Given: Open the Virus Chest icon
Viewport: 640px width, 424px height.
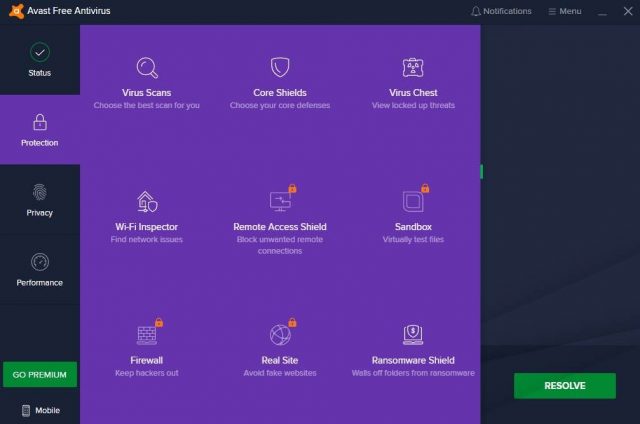Looking at the screenshot, I should point(412,68).
